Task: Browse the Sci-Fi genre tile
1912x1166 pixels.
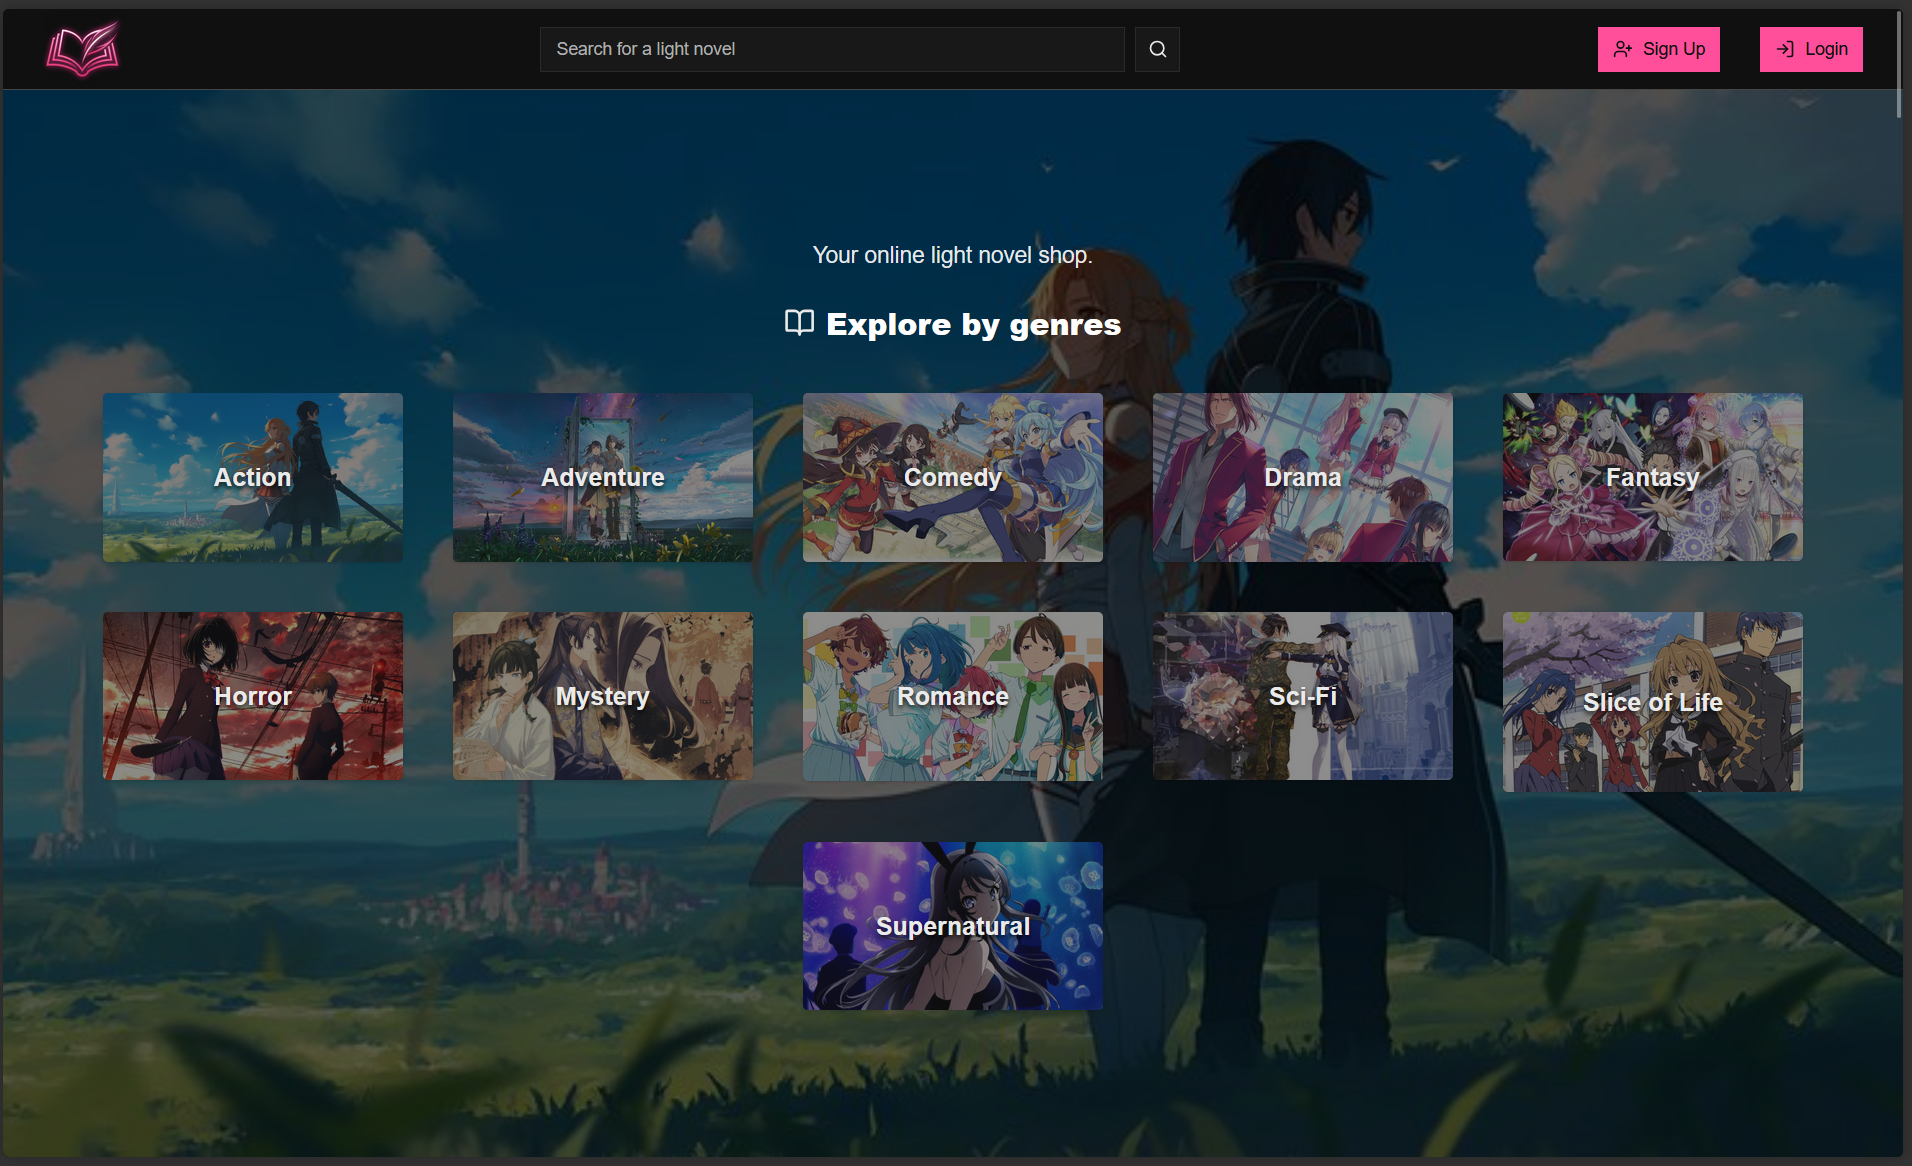Action: (1303, 696)
